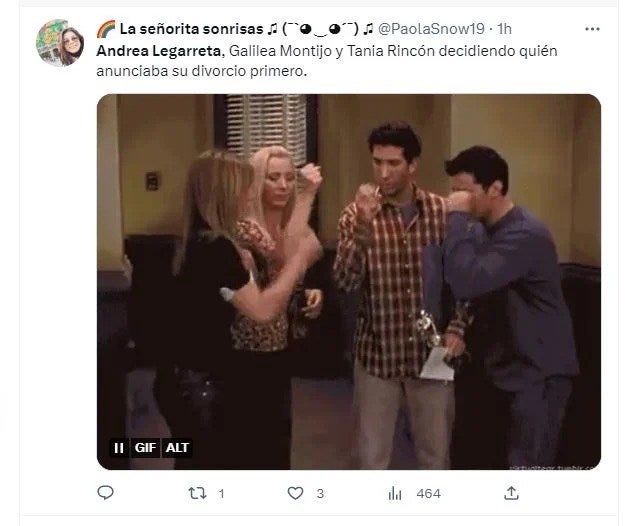
Task: Click the 464 views count
Action: coord(429,494)
